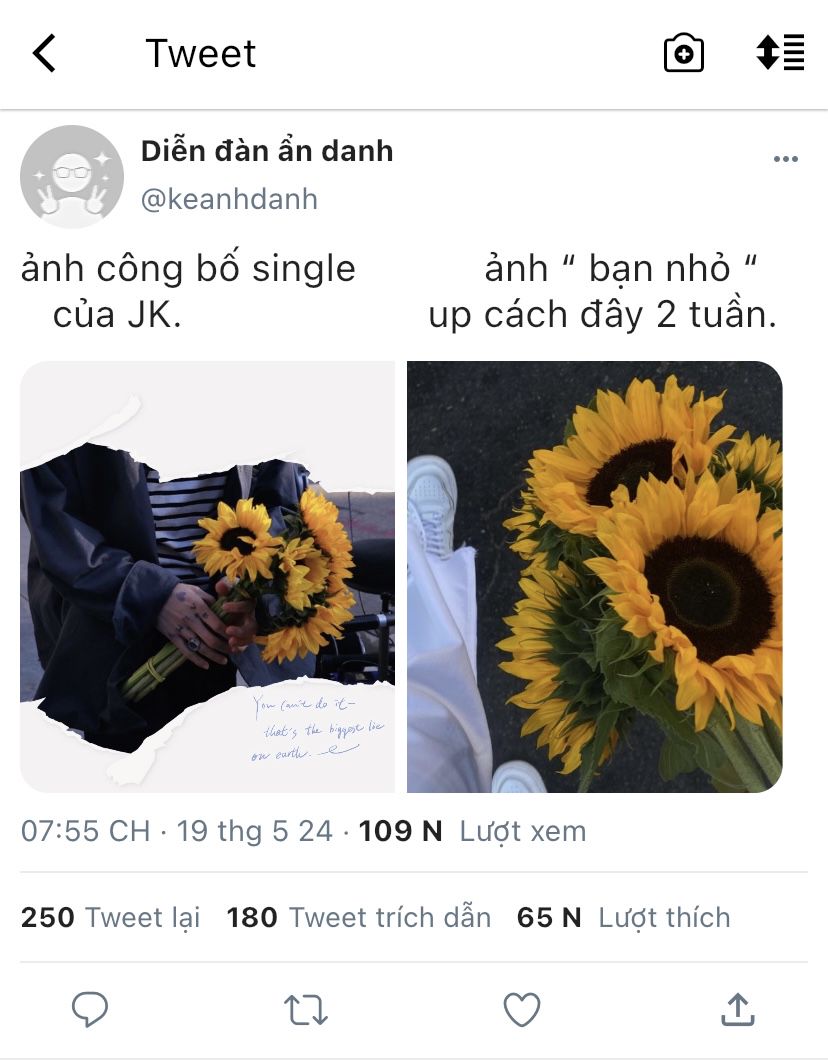Viewport: 828px width, 1064px height.
Task: Open the three-dot more options menu
Action: pyautogui.click(x=785, y=159)
